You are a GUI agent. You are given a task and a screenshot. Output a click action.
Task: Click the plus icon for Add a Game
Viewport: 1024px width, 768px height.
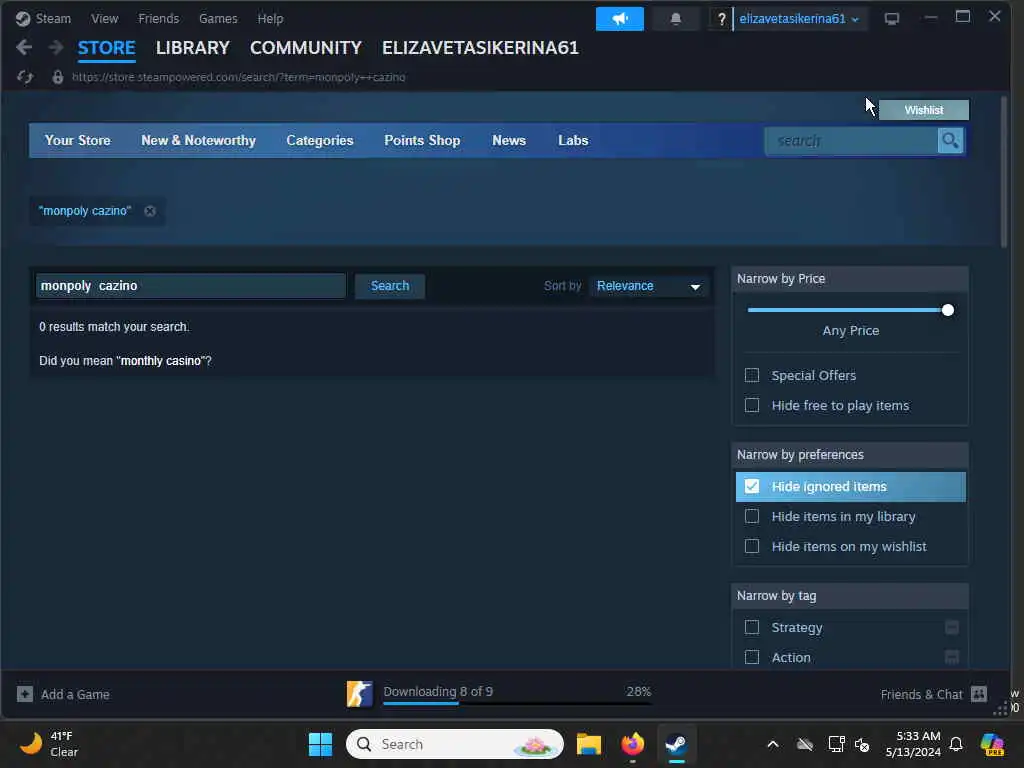(x=25, y=694)
